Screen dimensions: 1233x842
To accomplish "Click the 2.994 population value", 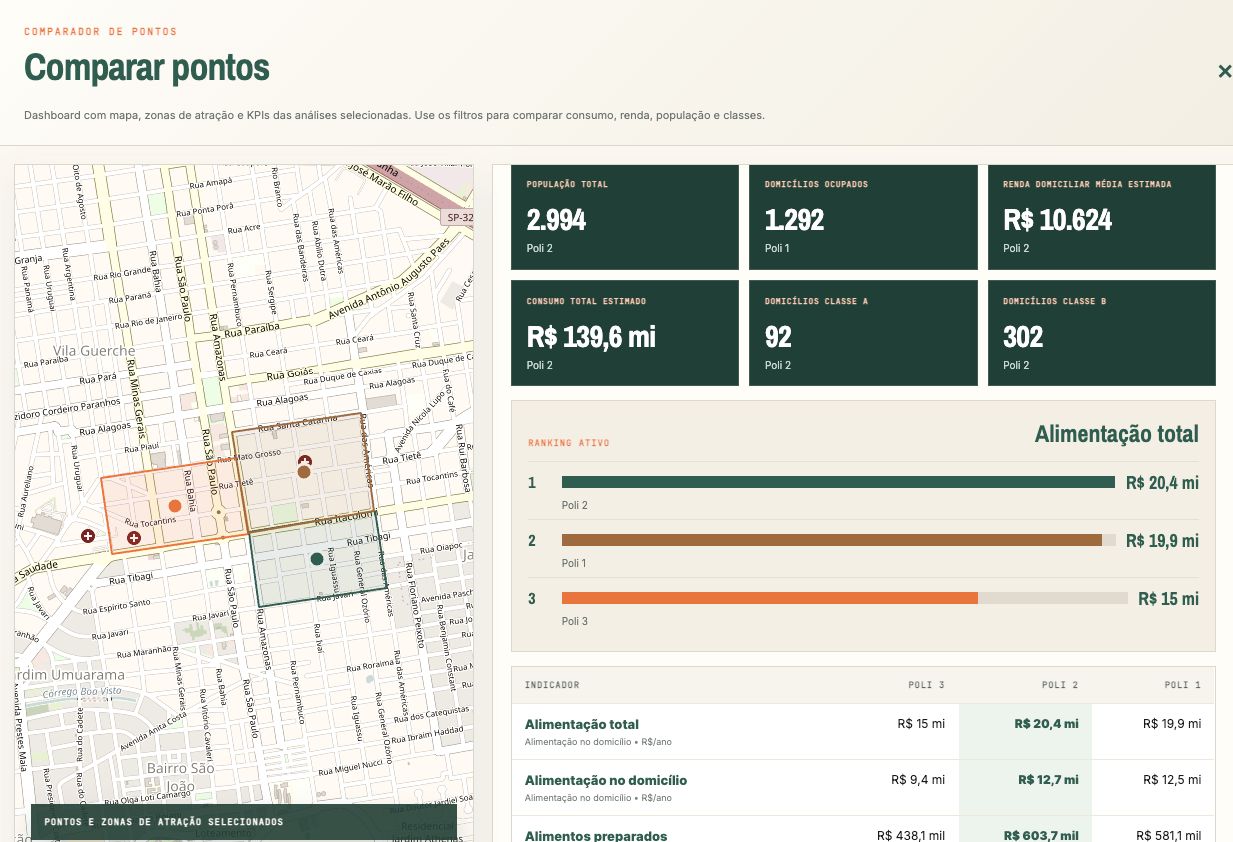I will [557, 220].
